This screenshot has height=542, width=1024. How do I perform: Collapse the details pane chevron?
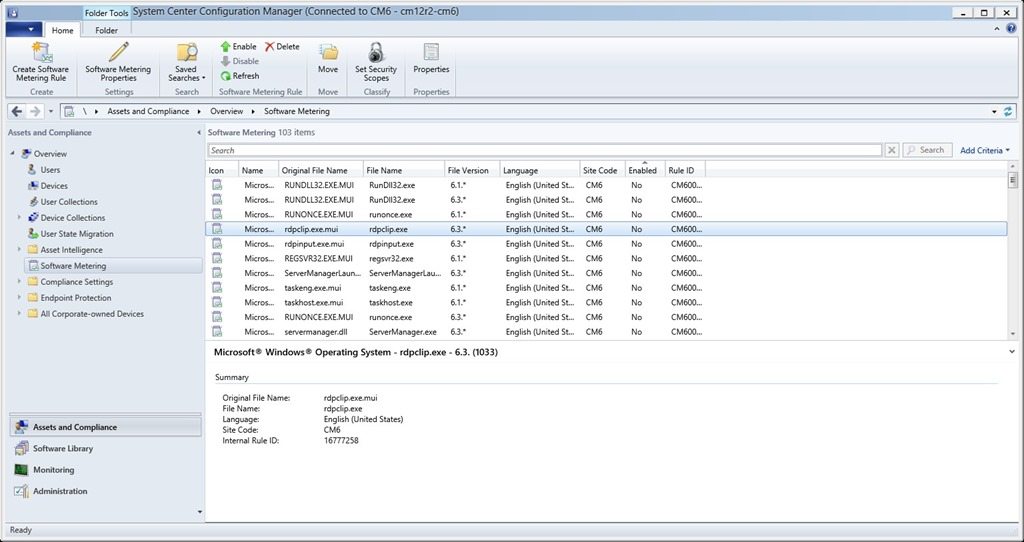point(1012,352)
